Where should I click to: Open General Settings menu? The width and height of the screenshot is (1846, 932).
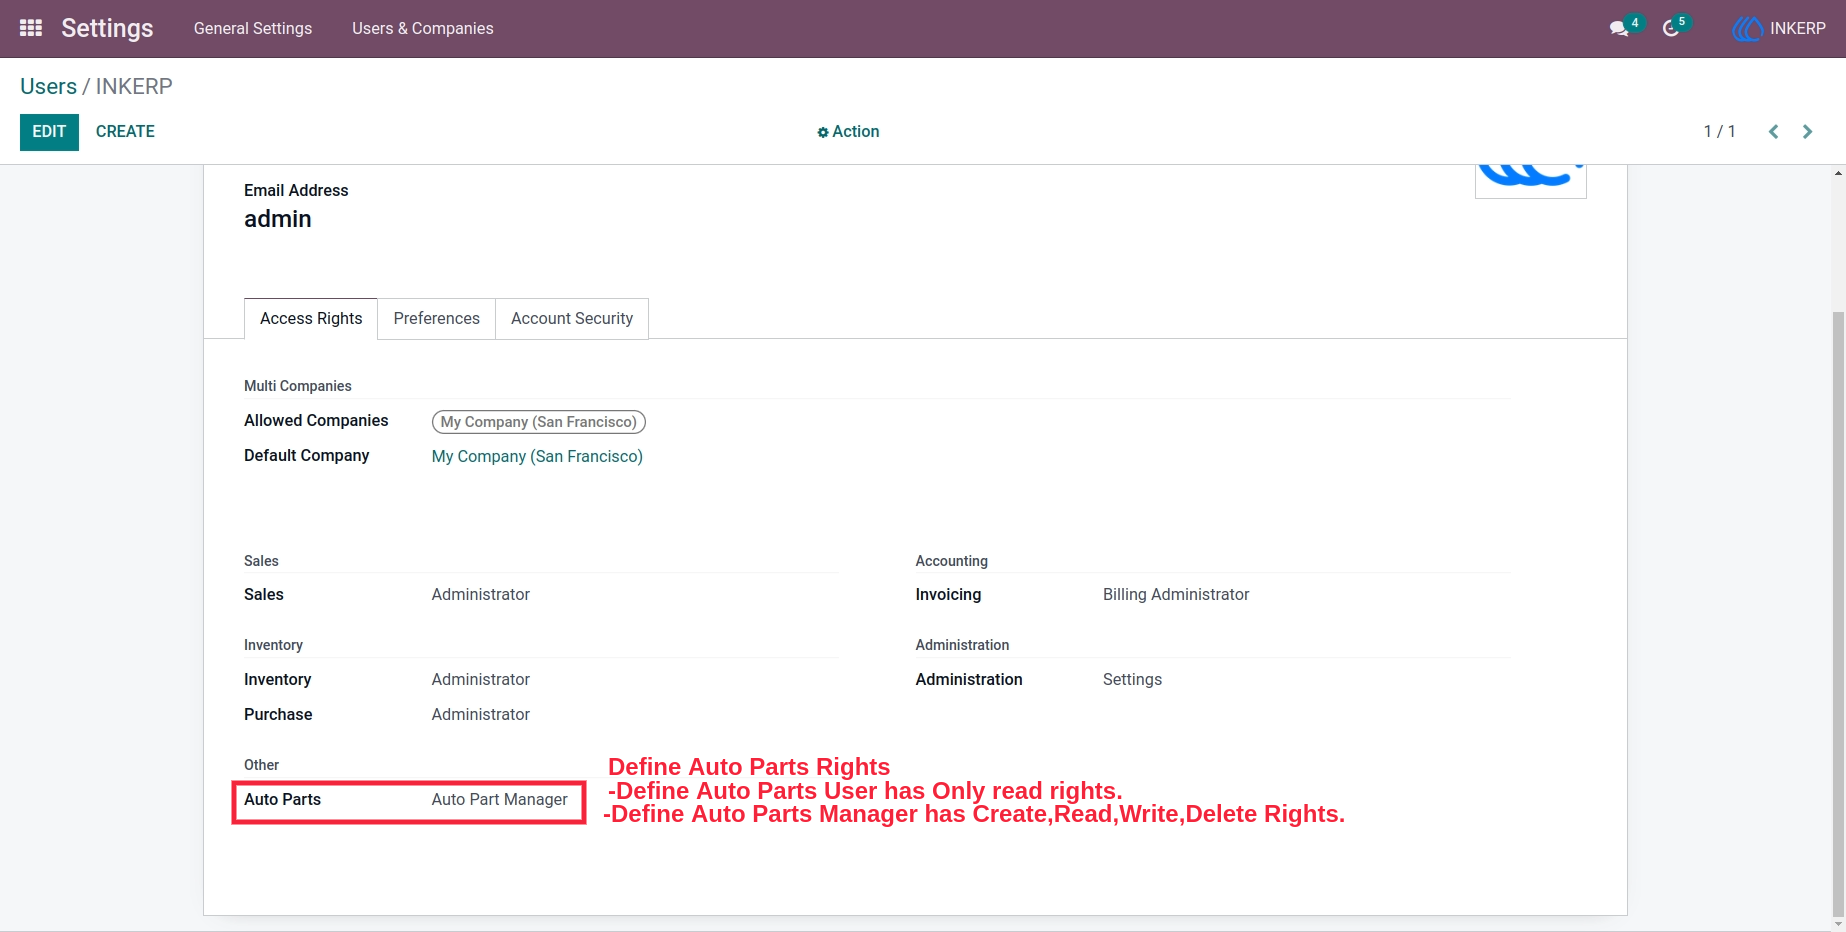point(253,28)
